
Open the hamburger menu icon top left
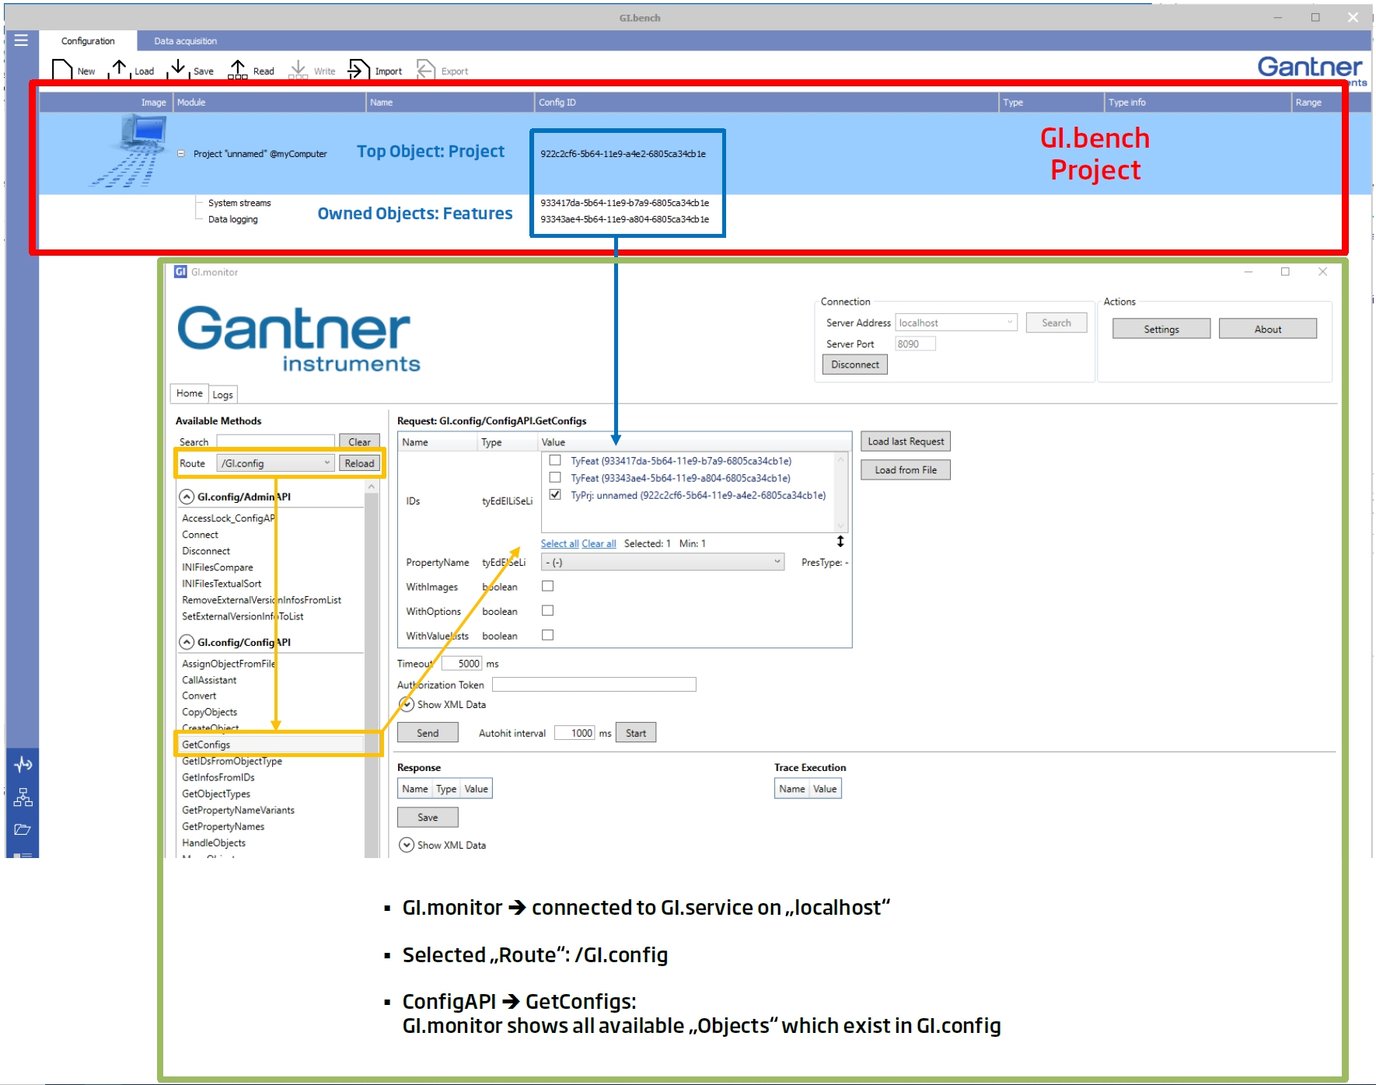click(x=21, y=40)
